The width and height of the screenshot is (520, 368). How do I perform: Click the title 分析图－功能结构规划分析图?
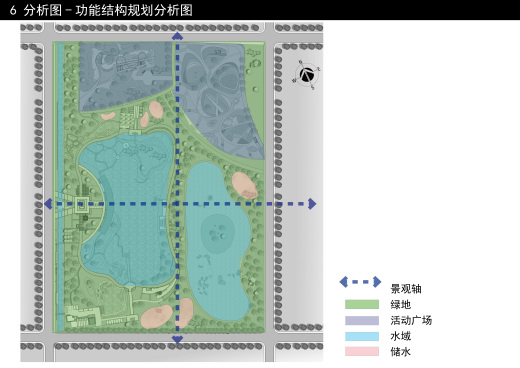[108, 10]
